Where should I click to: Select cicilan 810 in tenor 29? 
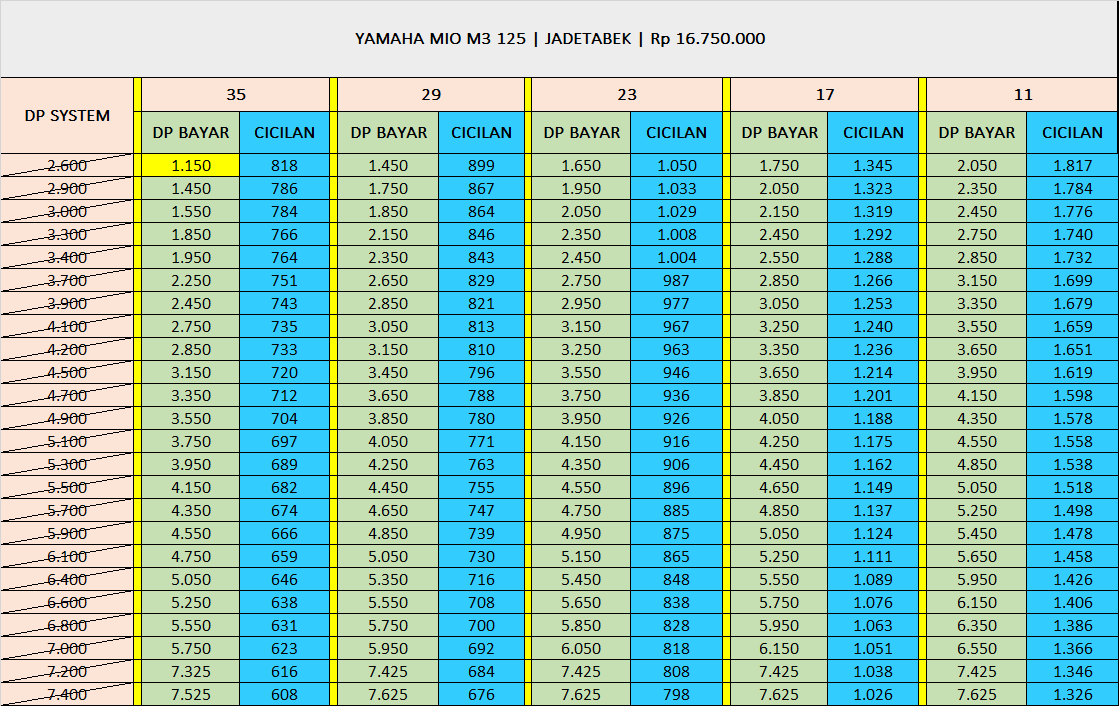(481, 350)
